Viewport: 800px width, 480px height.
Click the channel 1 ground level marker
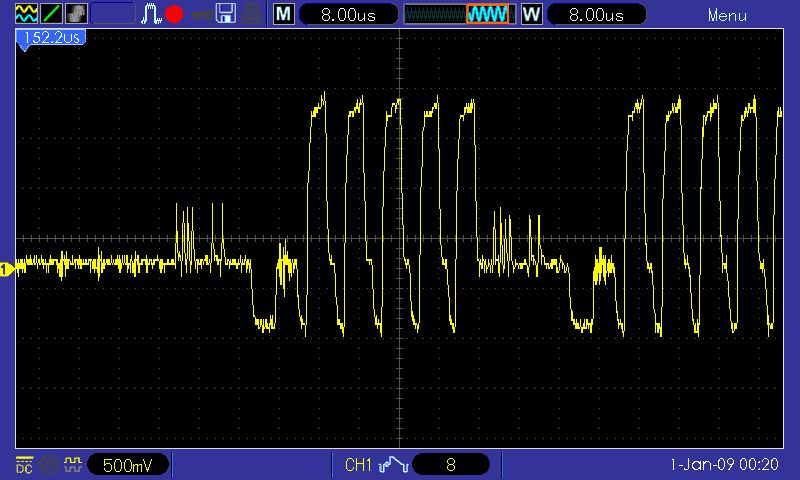(x=7, y=268)
